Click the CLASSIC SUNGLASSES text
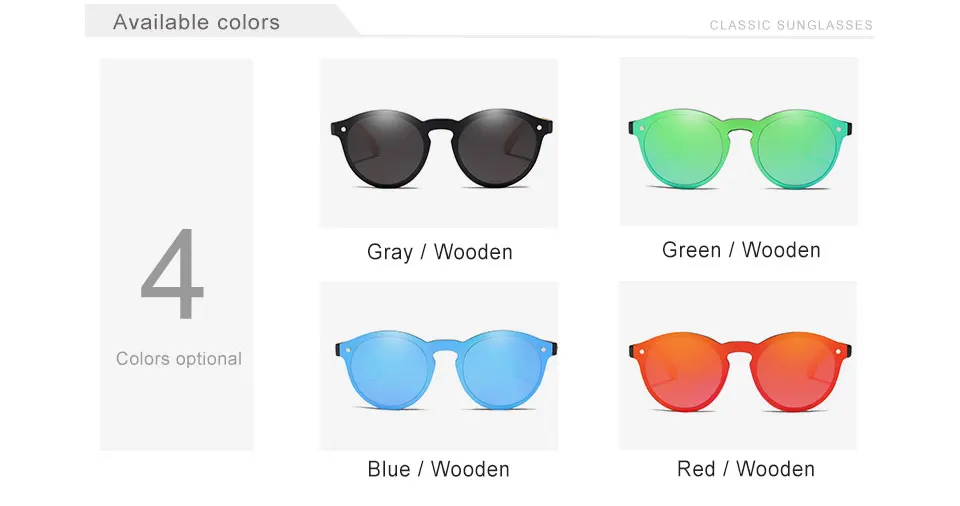Screen dimensions: 960x506 click(x=791, y=25)
